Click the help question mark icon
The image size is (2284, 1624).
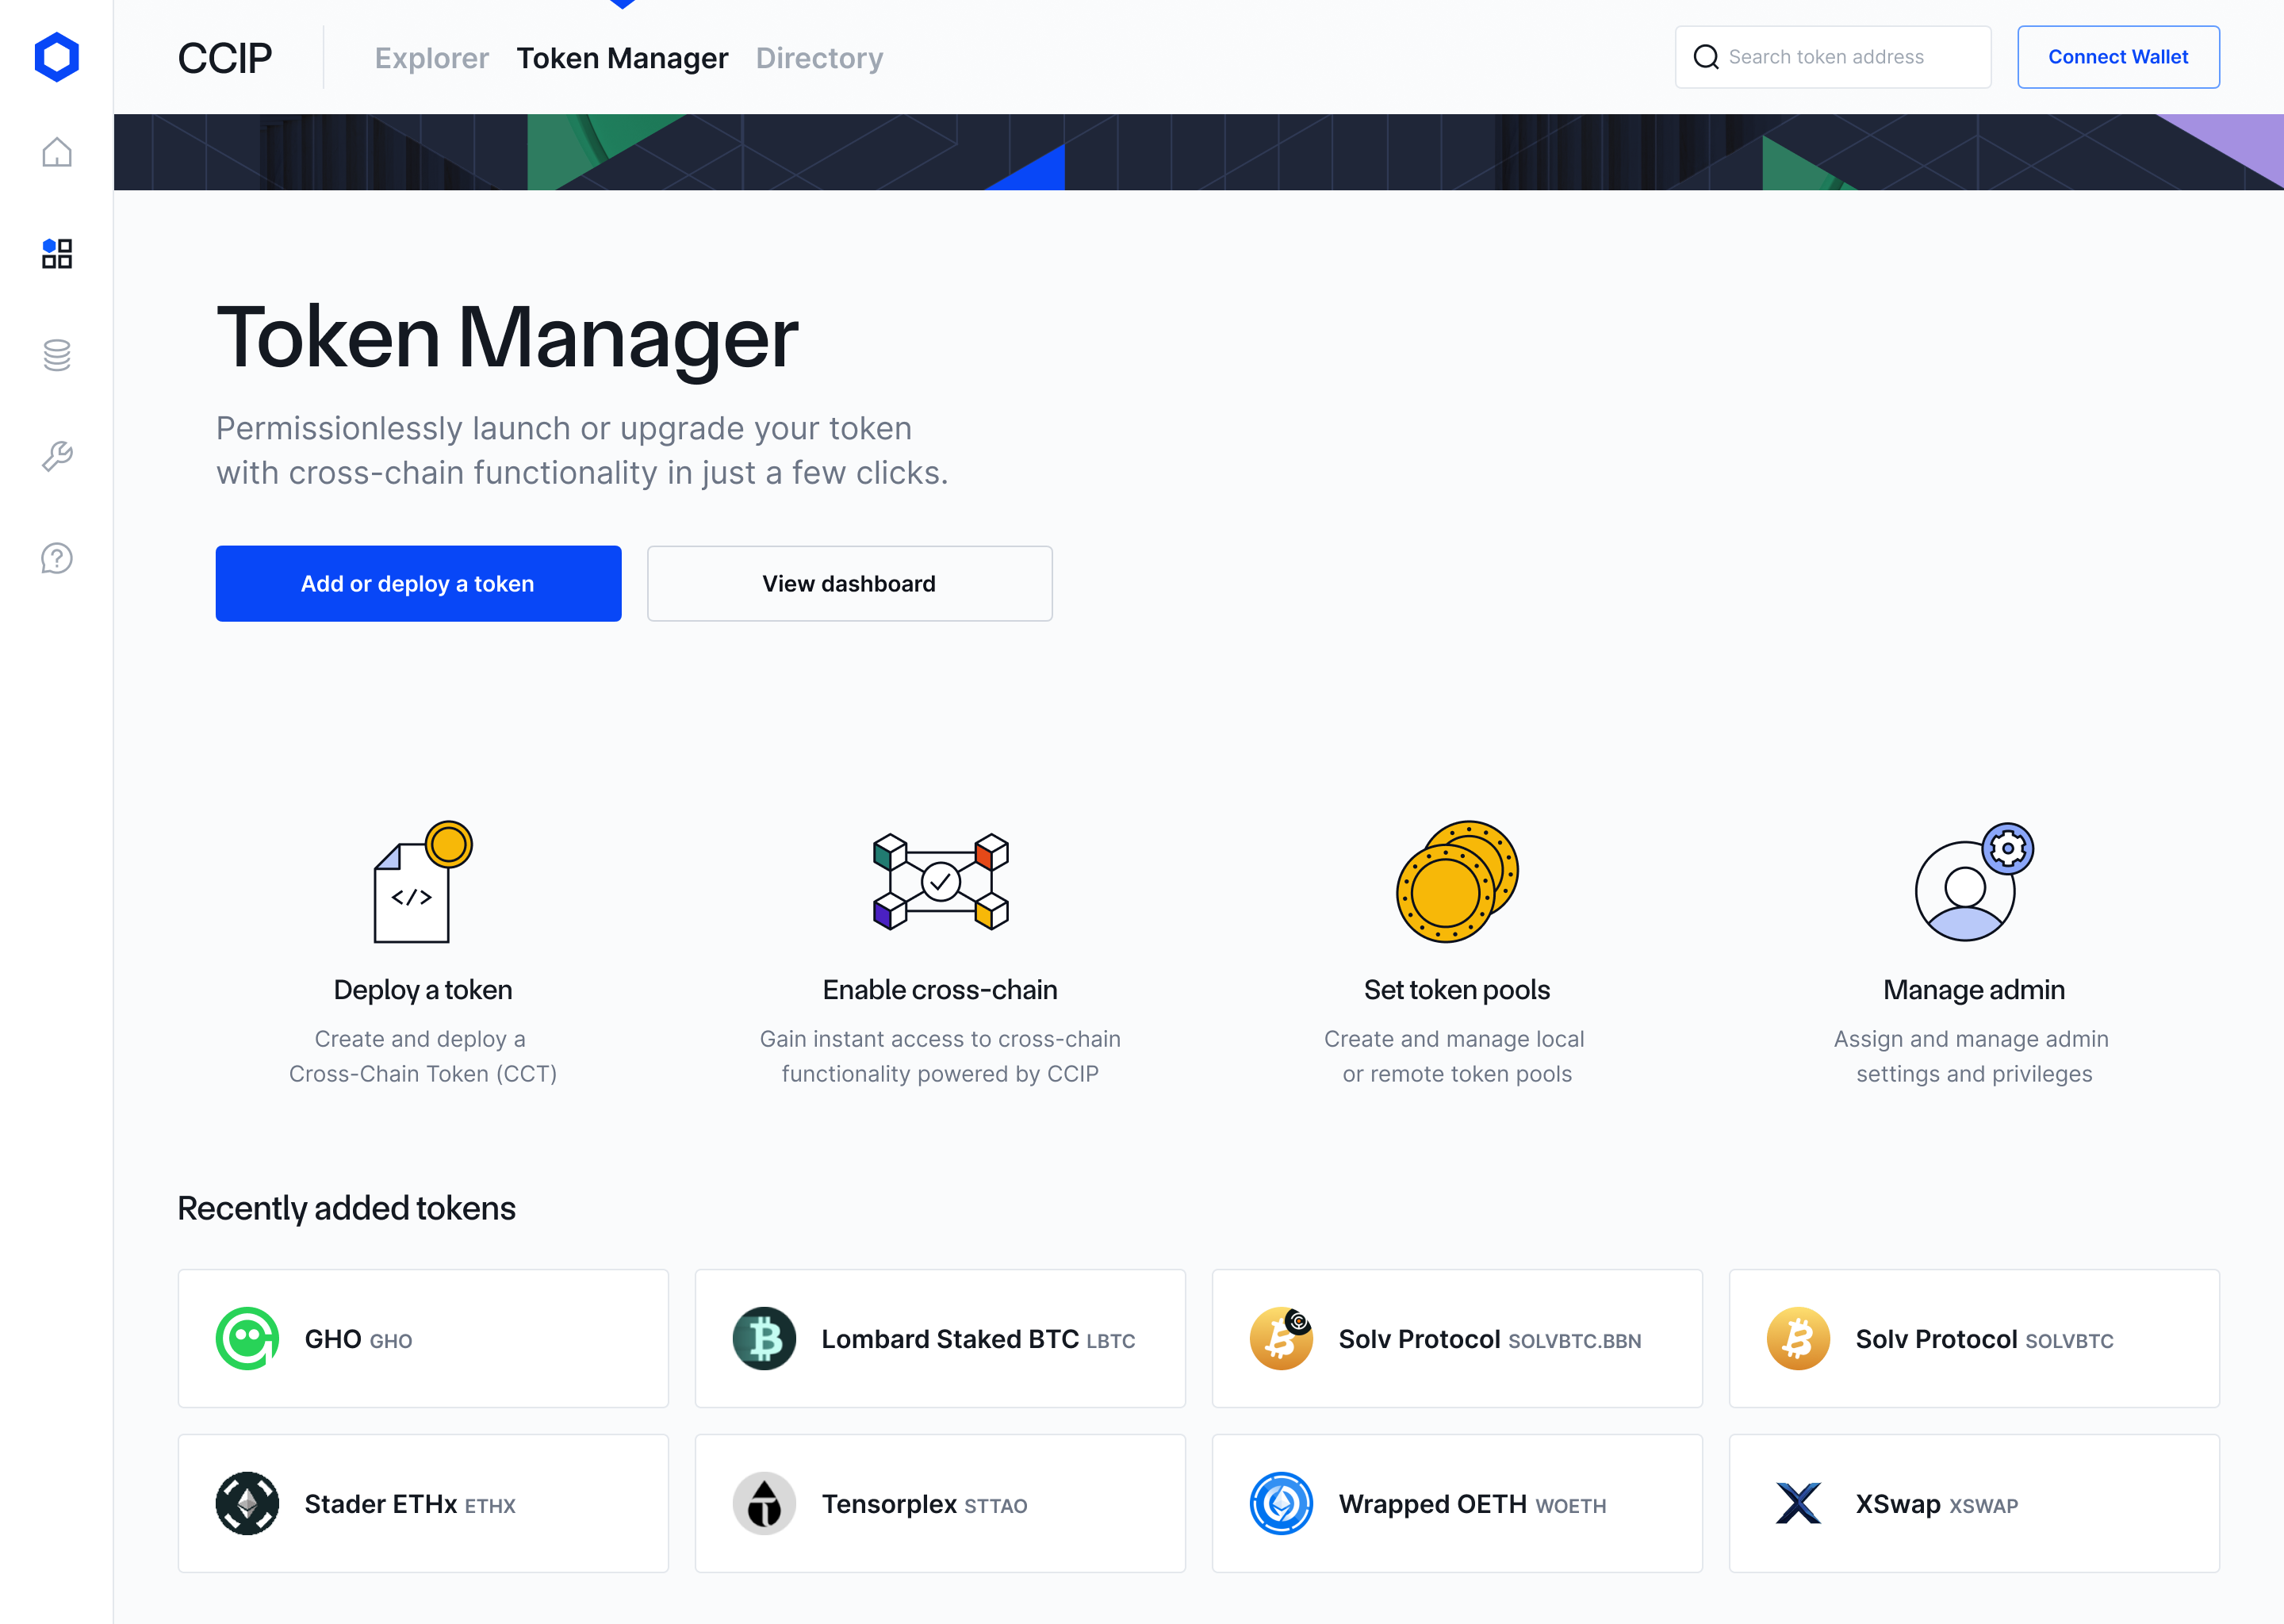point(56,557)
